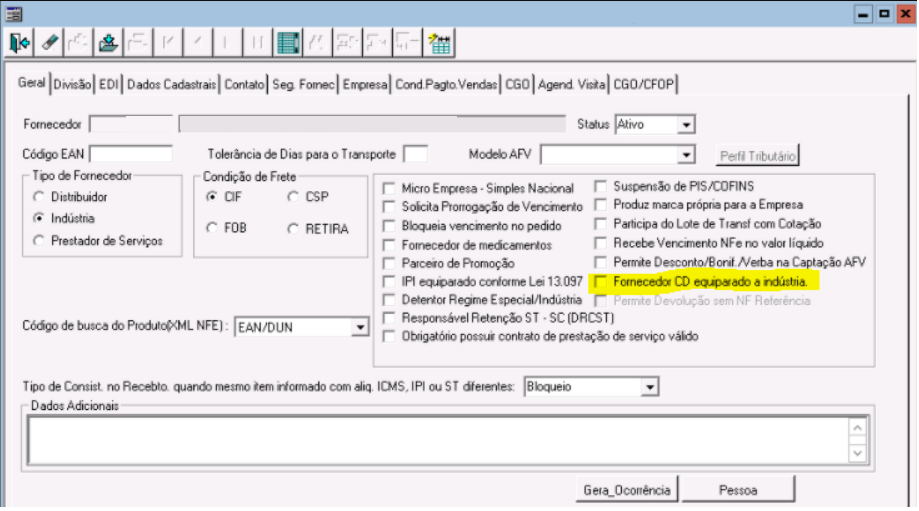
Task: Check Recebe Vencimento NFe no valor líquido
Action: point(600,243)
